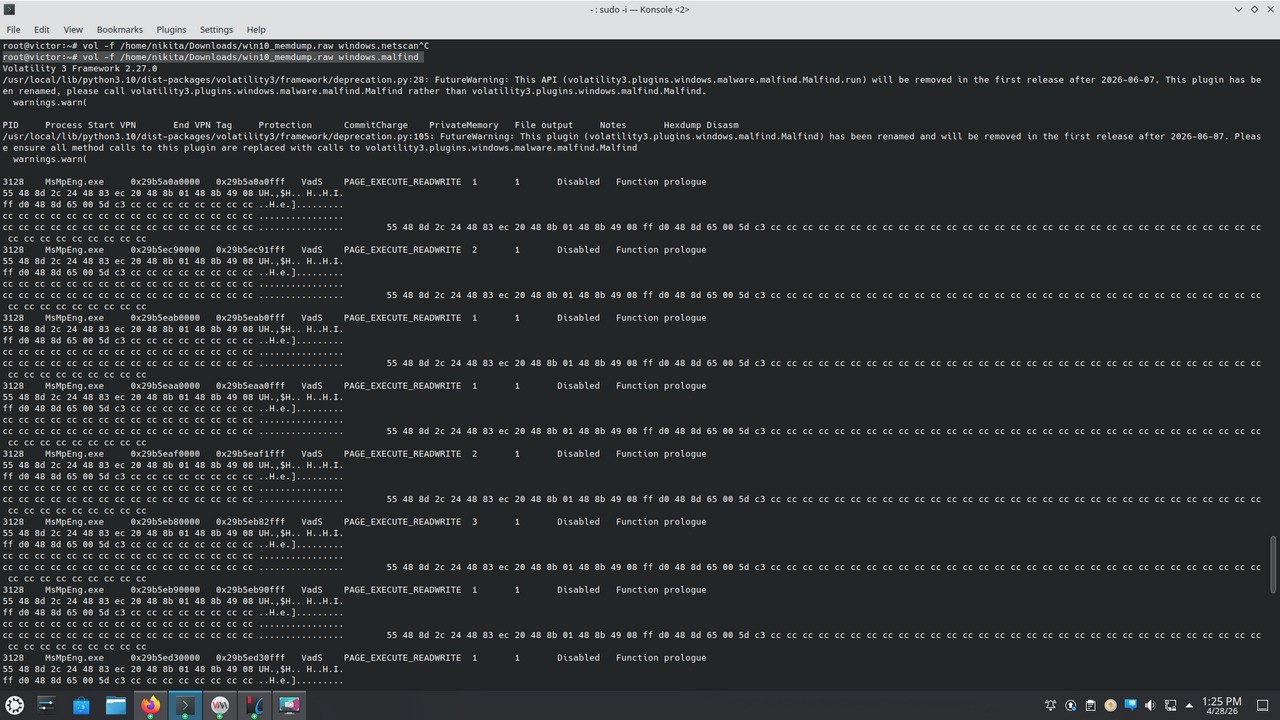Image resolution: width=1280 pixels, height=720 pixels.
Task: Expand hidden system tray icons
Action: (x=1191, y=706)
